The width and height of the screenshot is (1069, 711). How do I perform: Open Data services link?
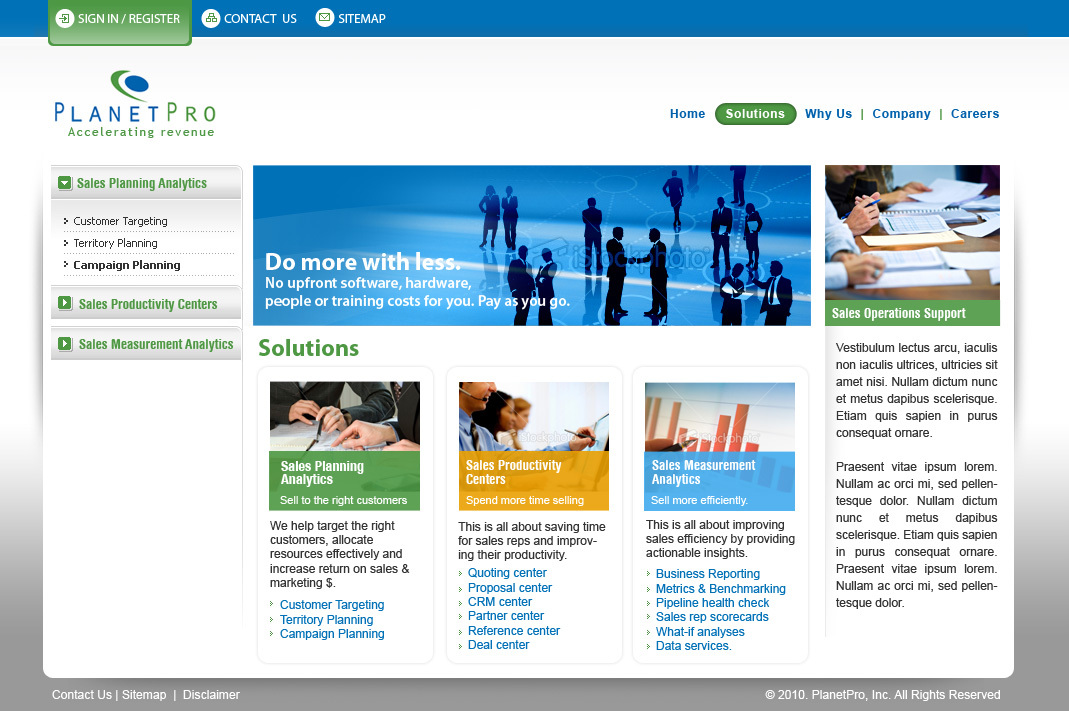[693, 646]
